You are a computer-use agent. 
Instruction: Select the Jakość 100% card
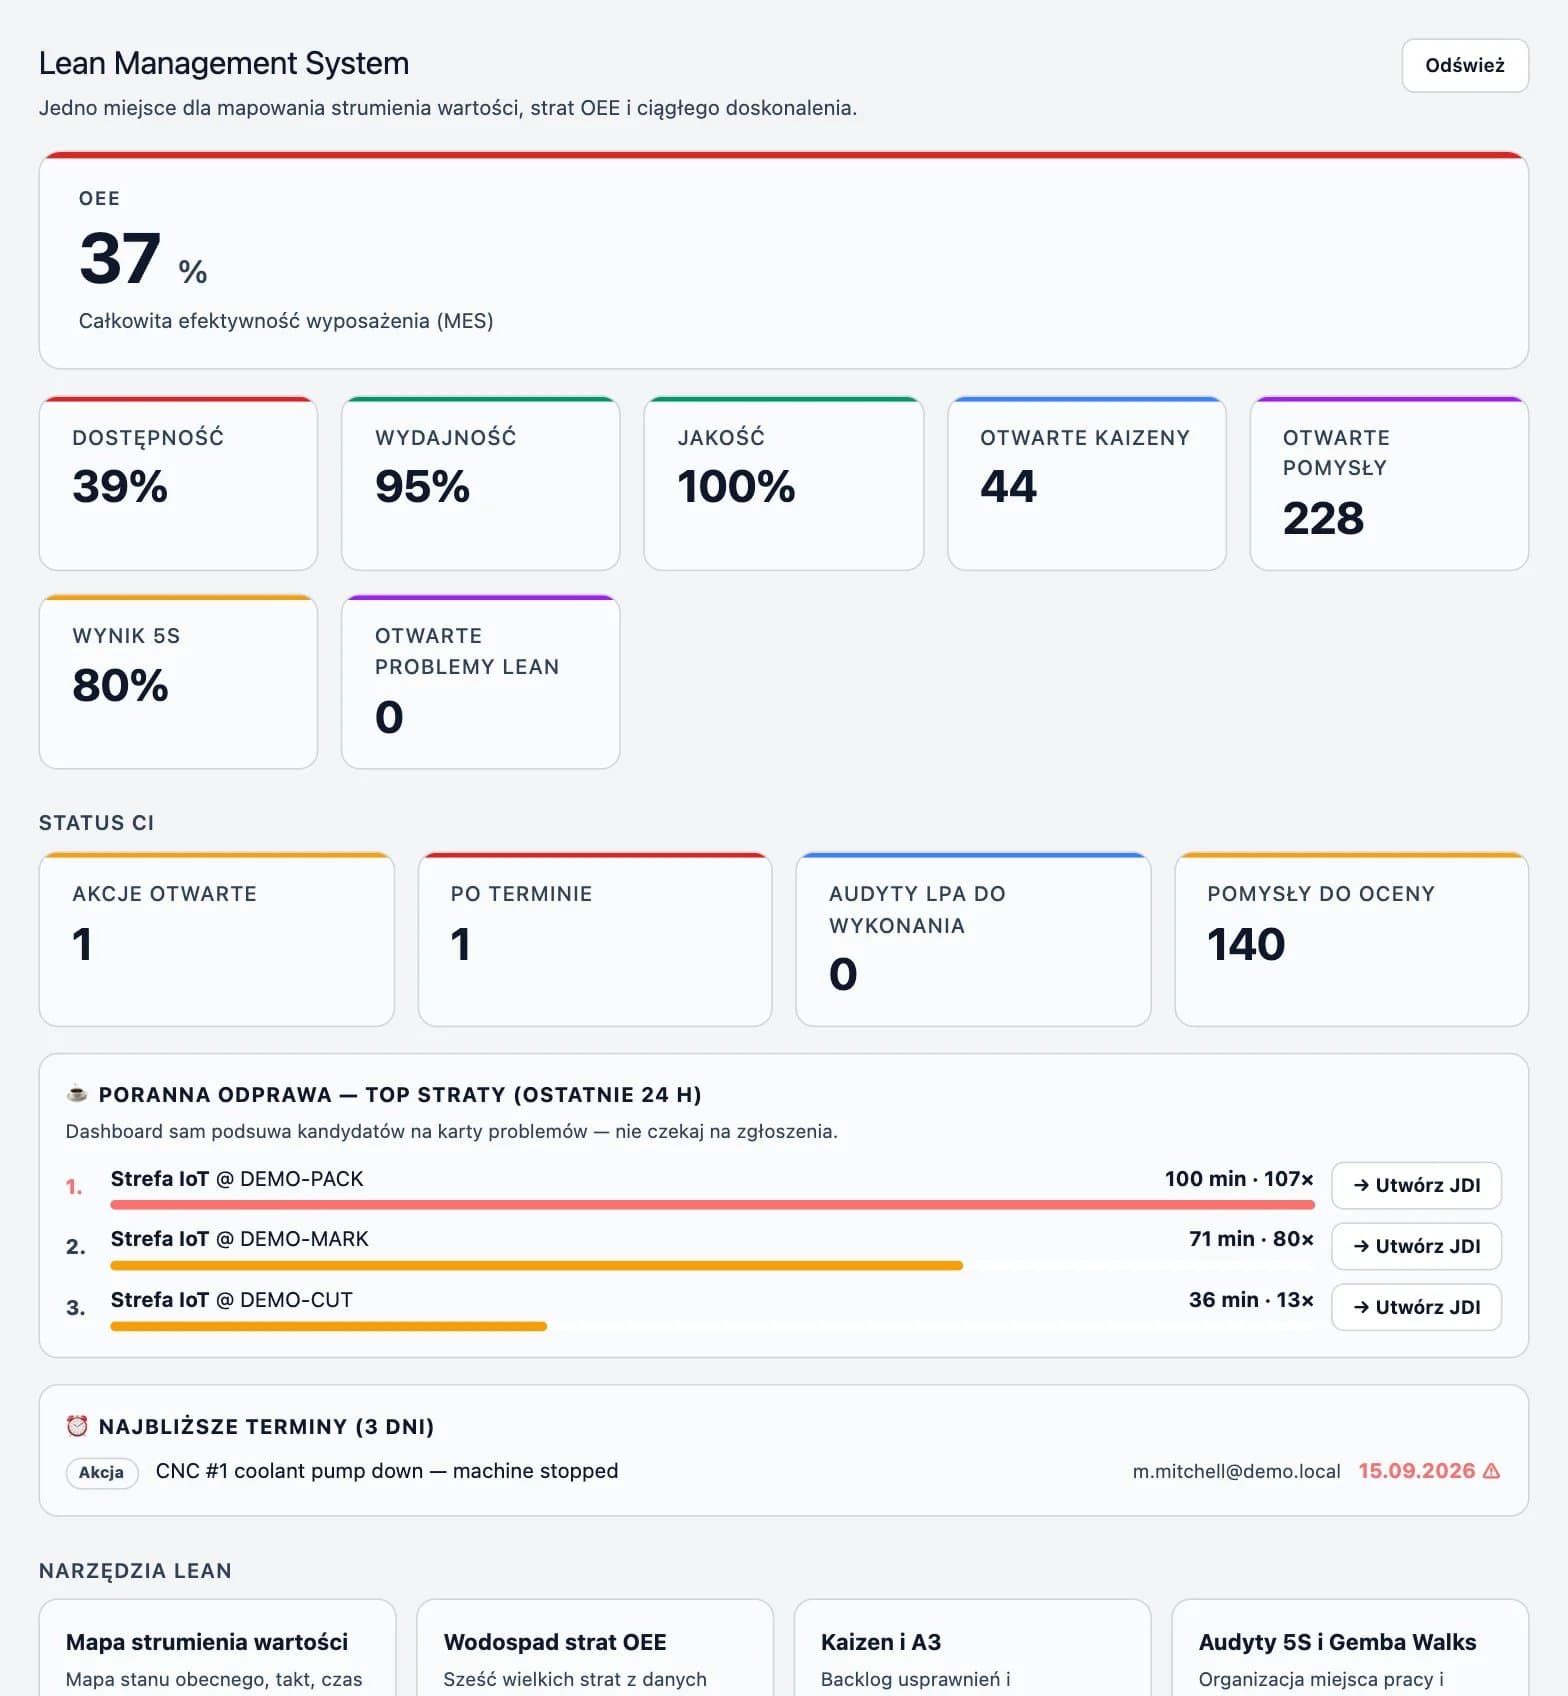(x=783, y=483)
